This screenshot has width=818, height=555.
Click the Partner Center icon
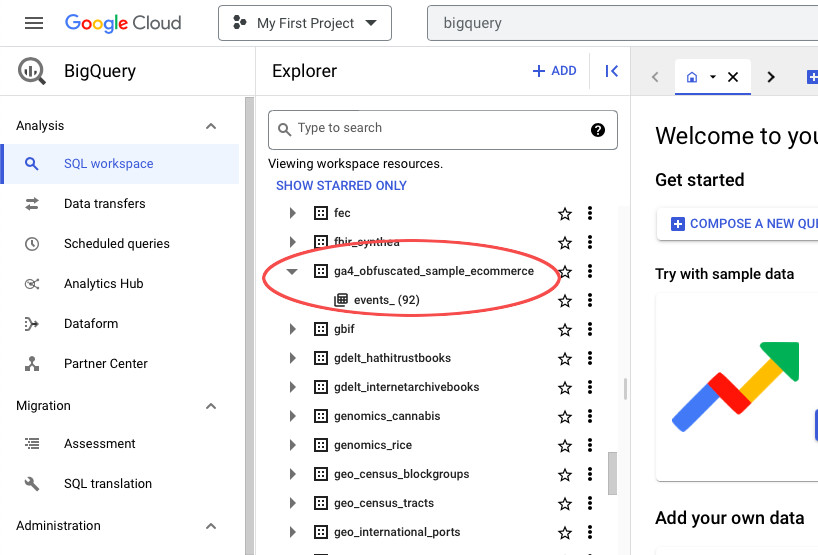(x=32, y=364)
